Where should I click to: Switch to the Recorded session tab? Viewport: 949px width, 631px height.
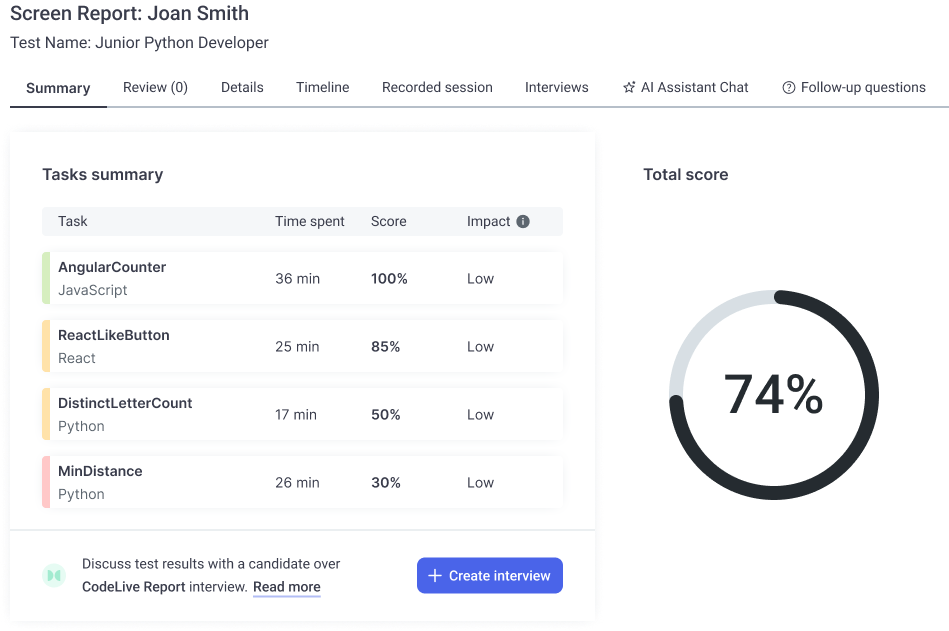pyautogui.click(x=437, y=87)
